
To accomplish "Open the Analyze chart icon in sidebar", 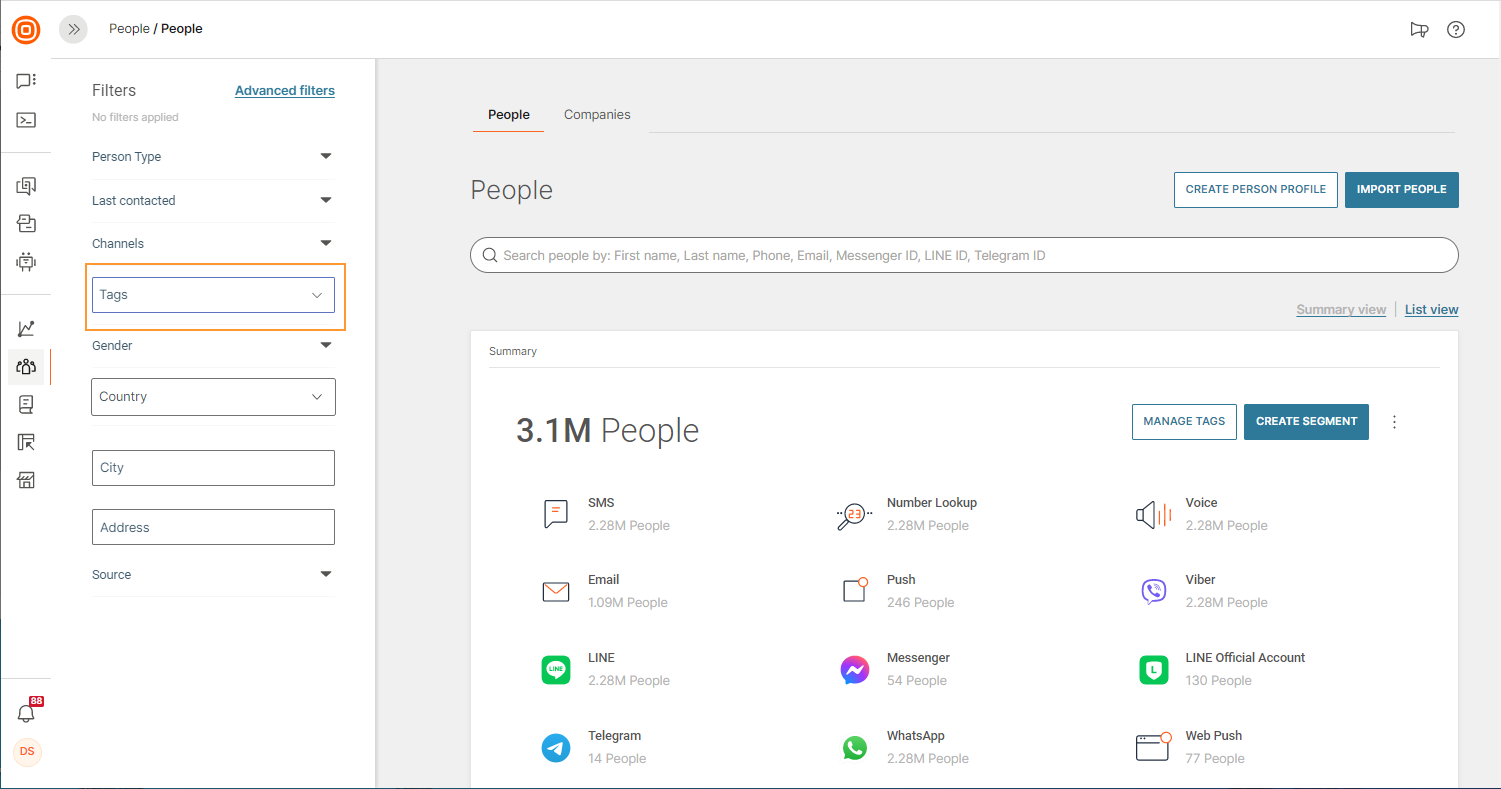I will click(x=26, y=329).
